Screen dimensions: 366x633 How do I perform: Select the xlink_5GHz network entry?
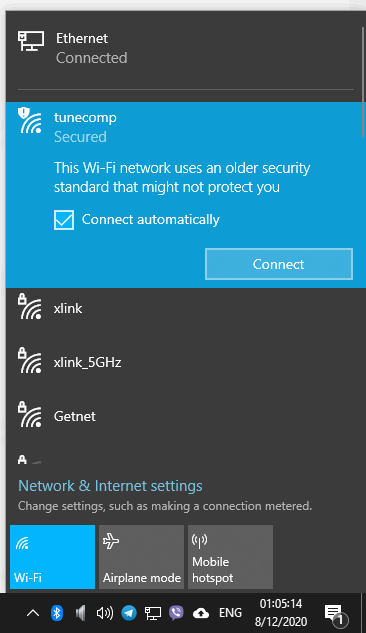pyautogui.click(x=186, y=363)
